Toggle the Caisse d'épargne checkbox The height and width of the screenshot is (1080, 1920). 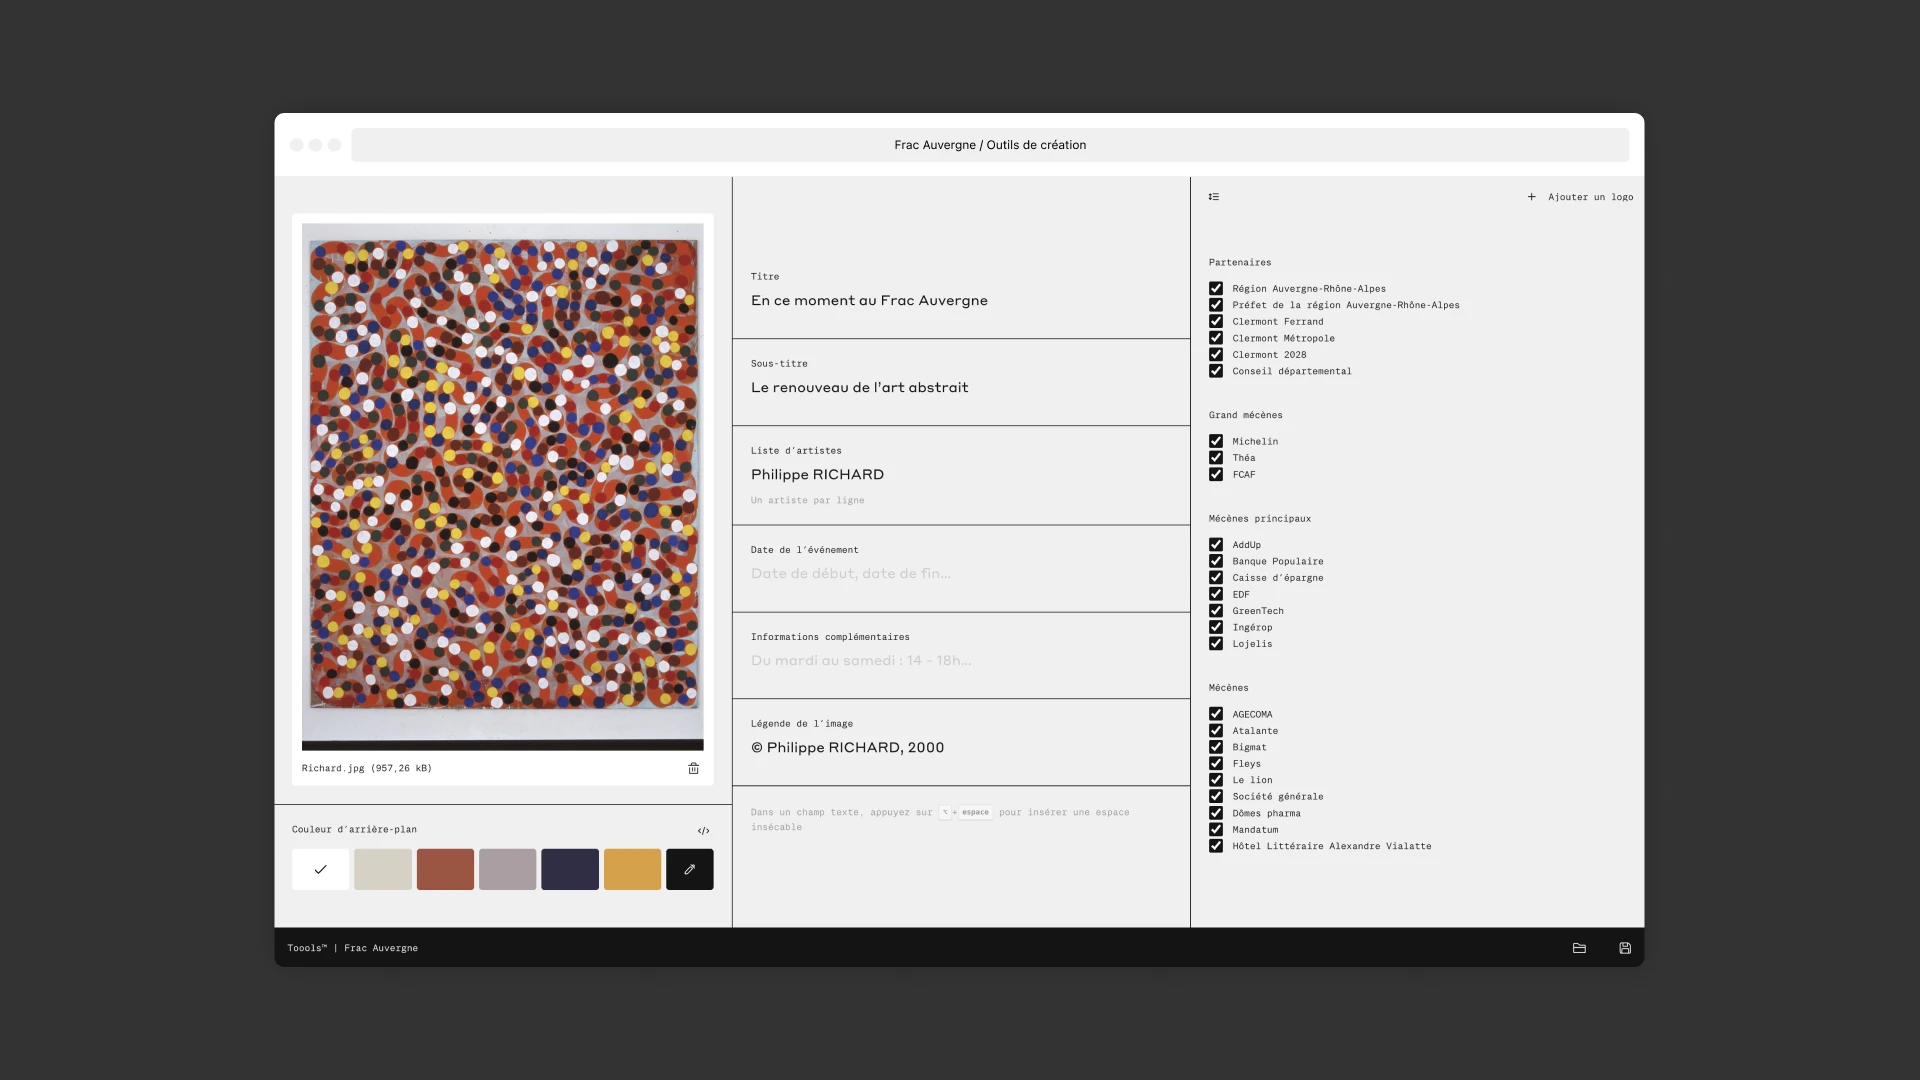click(x=1216, y=578)
